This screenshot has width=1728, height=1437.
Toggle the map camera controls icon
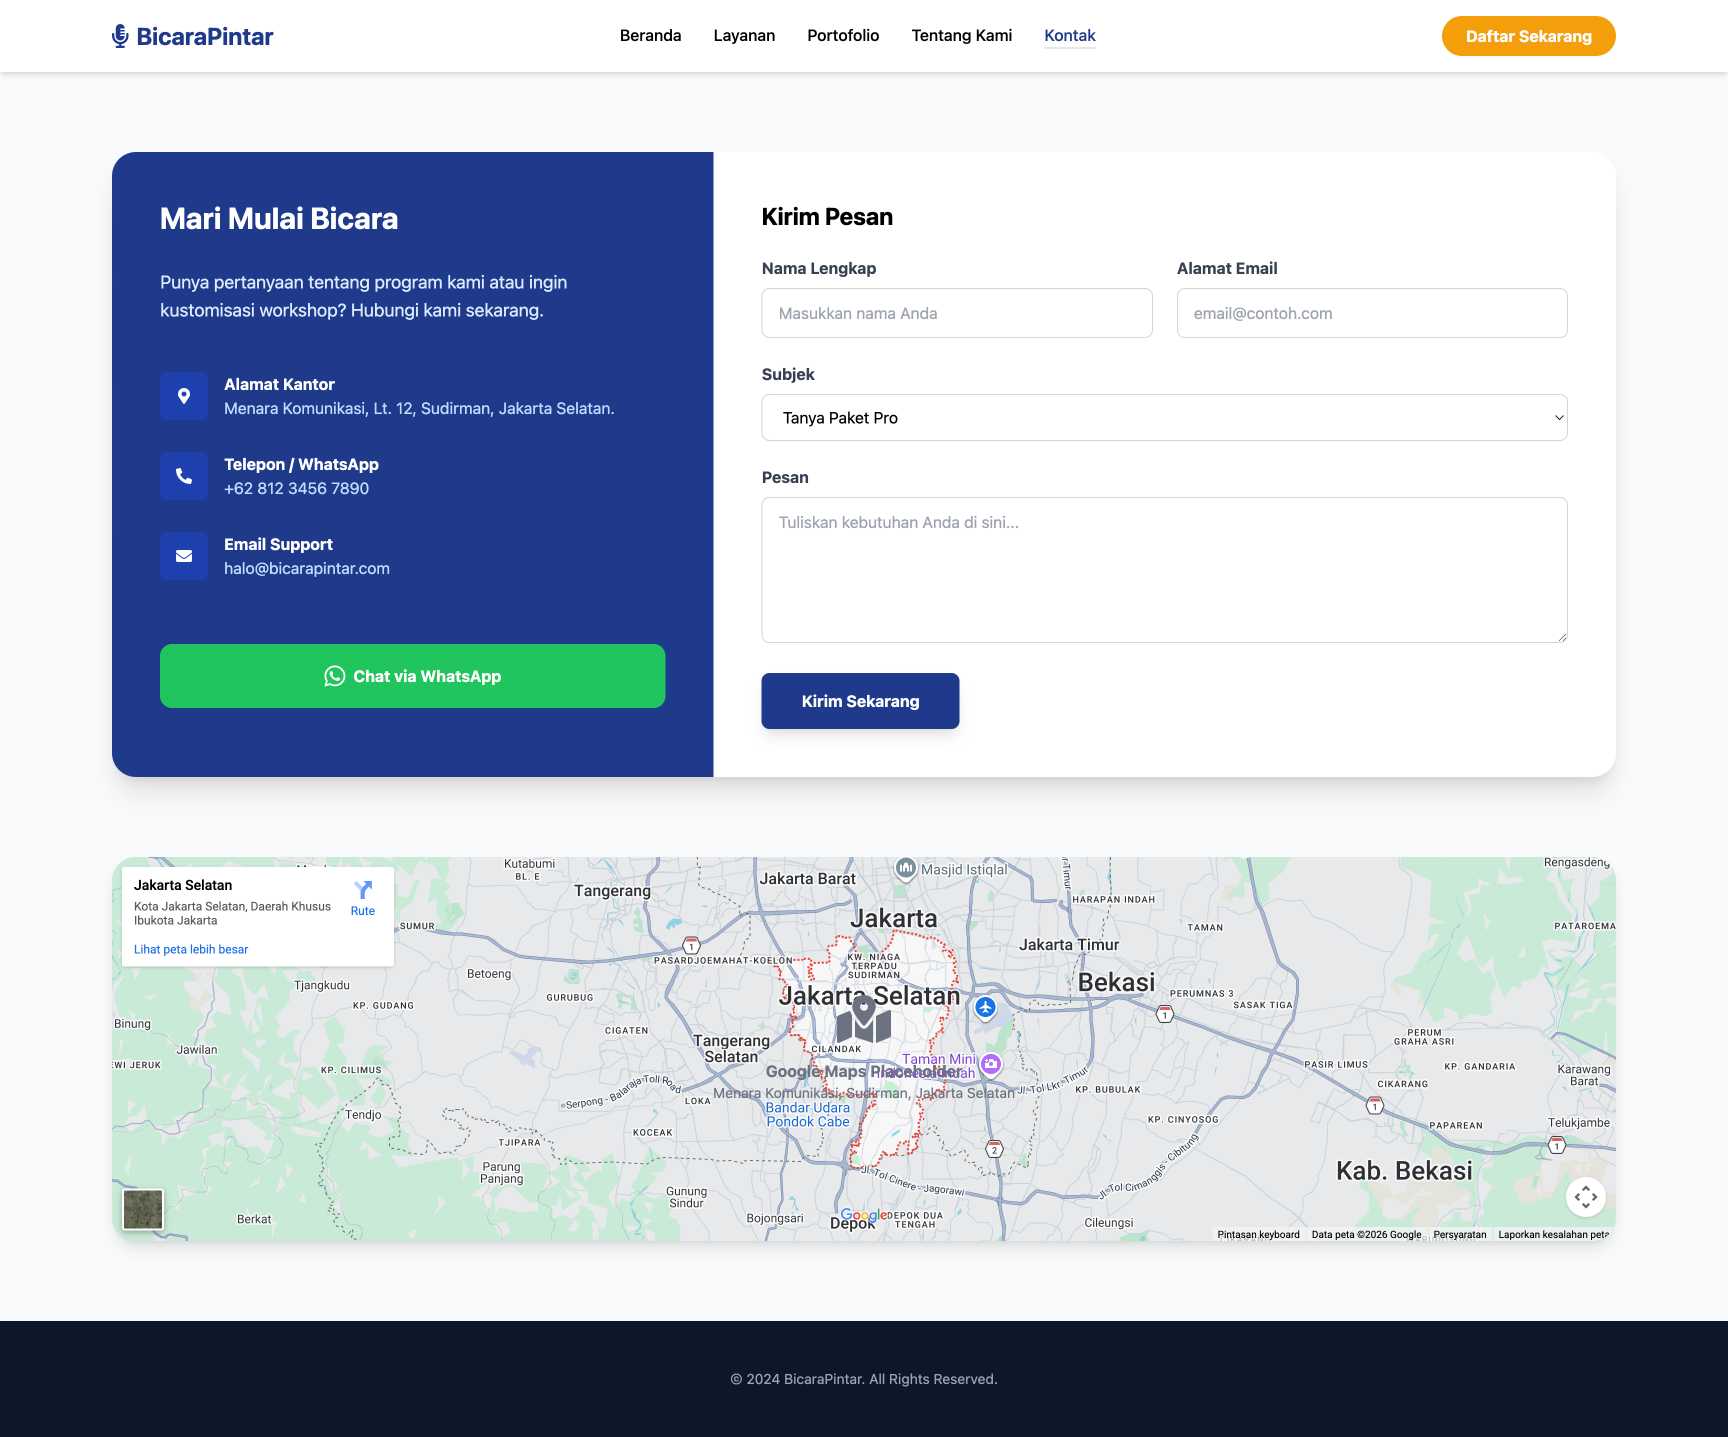pos(1585,1197)
